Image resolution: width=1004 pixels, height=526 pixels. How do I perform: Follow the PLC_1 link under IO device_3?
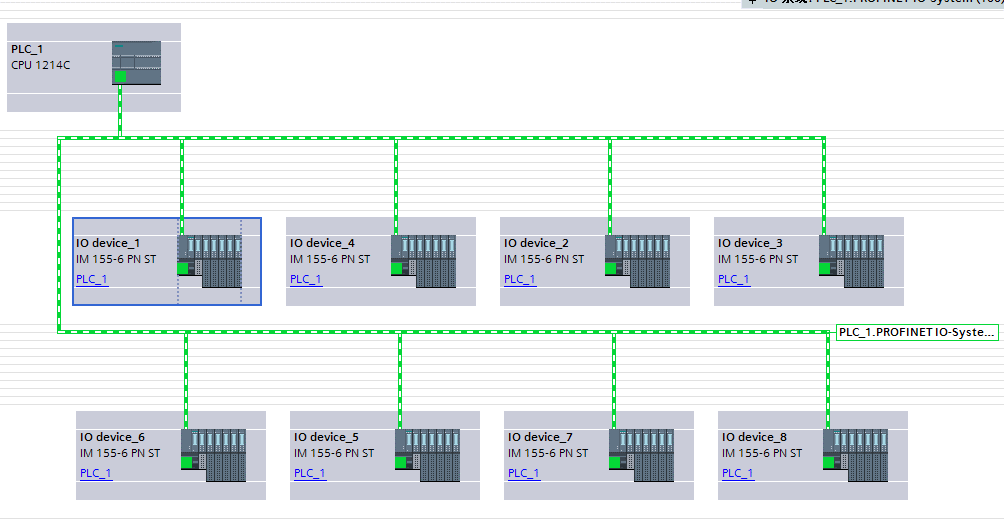[734, 280]
